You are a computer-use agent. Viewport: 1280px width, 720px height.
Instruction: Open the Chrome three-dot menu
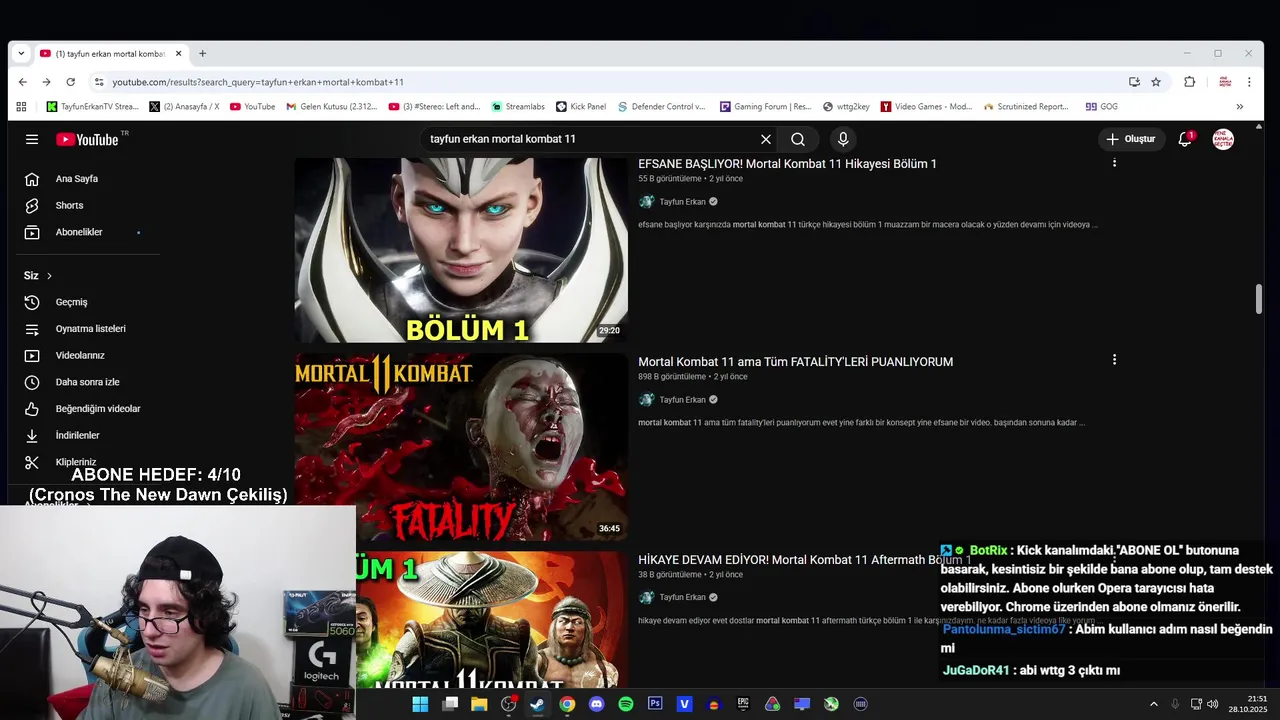pos(1249,82)
